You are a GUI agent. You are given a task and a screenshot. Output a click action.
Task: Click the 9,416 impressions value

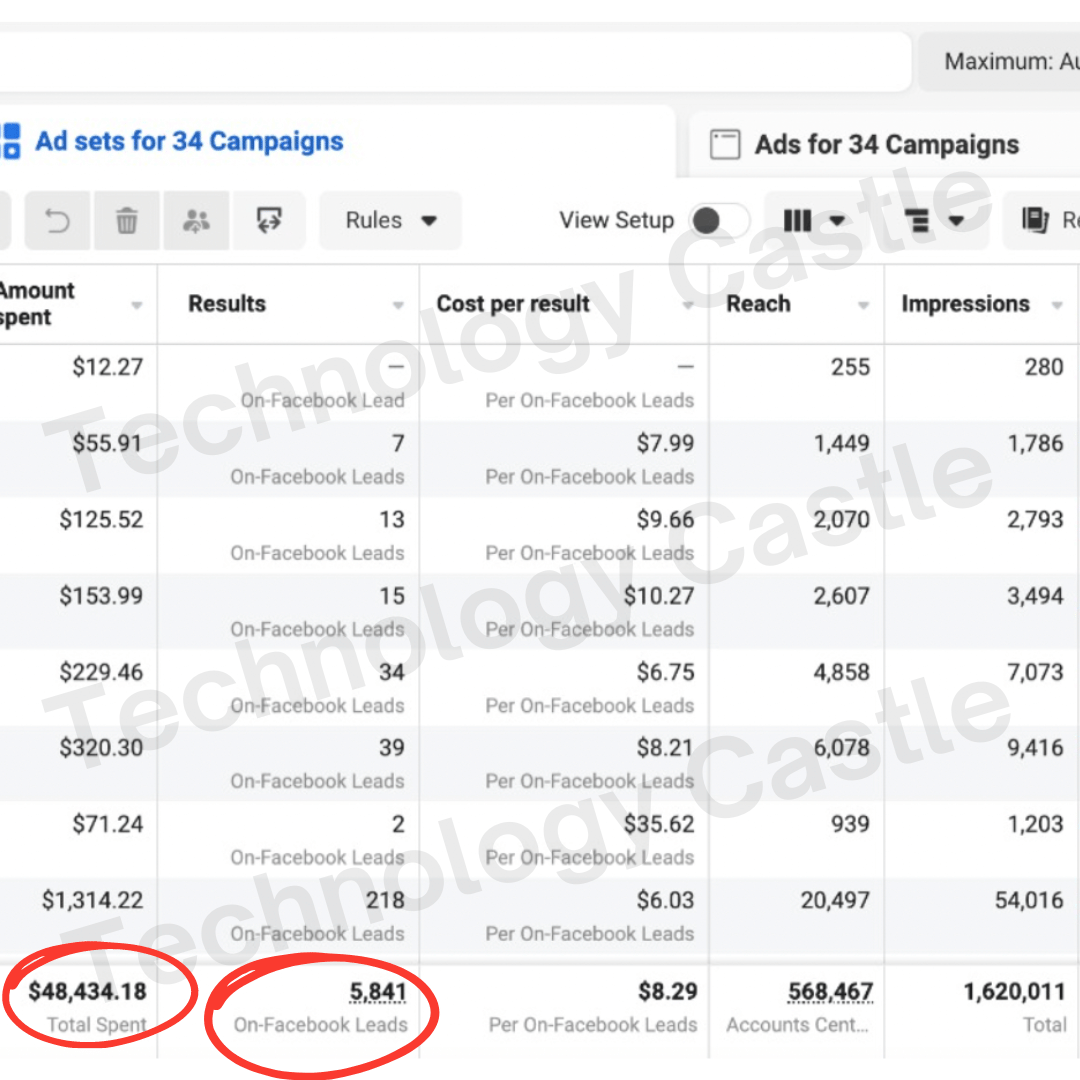pos(1035,747)
